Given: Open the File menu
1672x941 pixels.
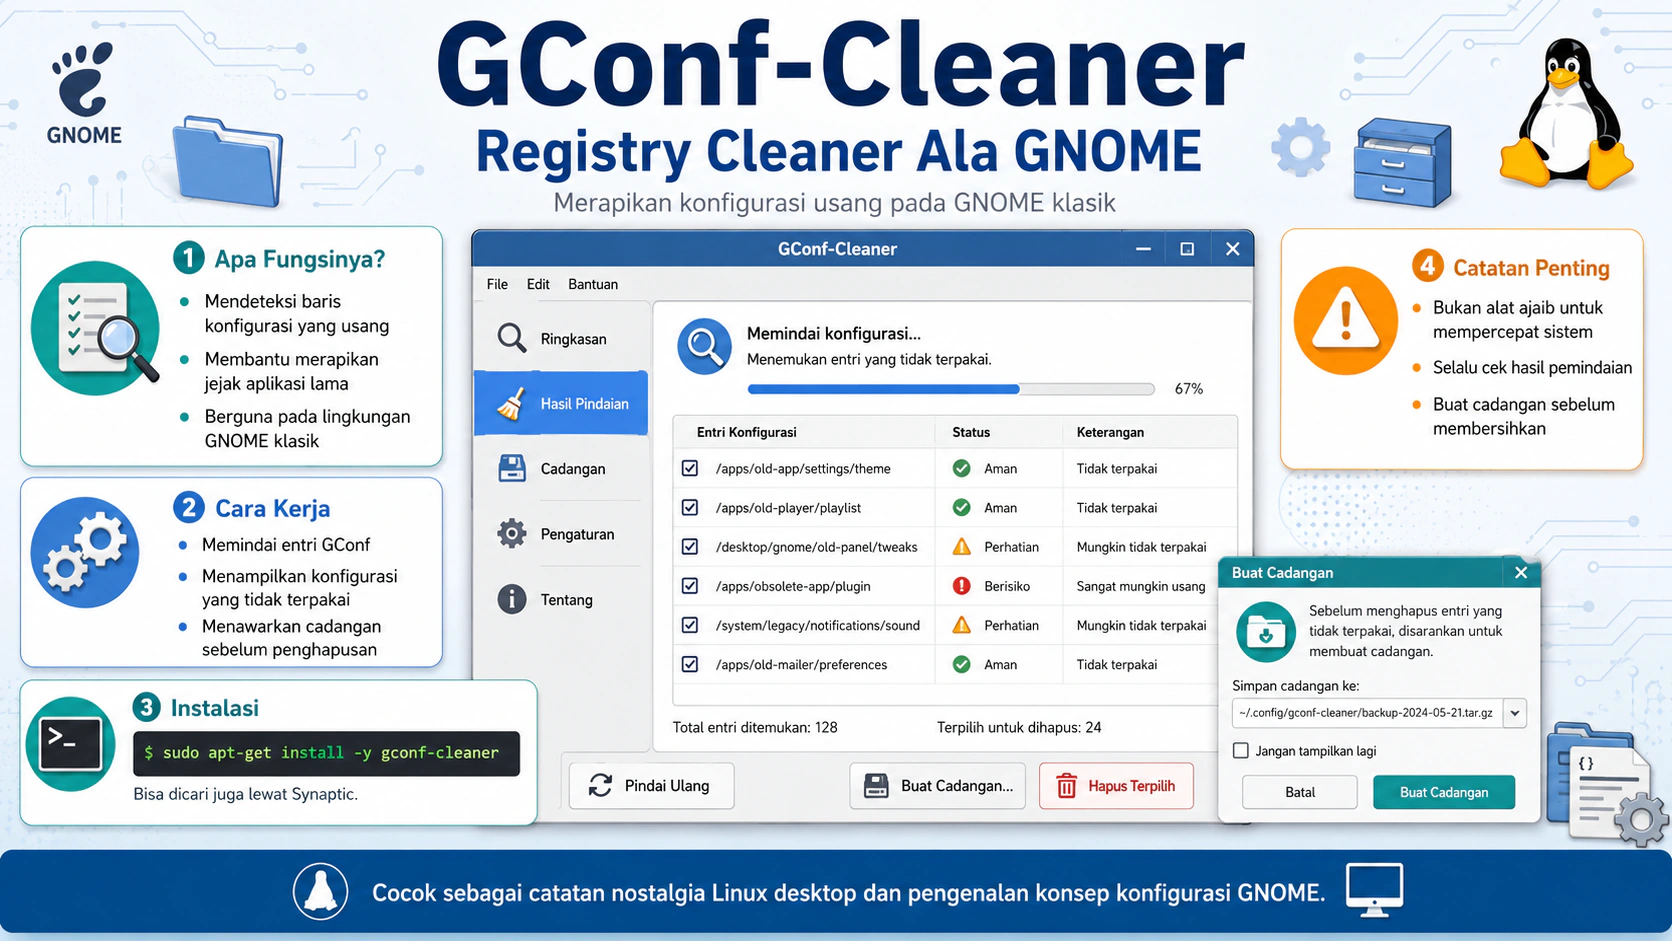Looking at the screenshot, I should point(497,284).
